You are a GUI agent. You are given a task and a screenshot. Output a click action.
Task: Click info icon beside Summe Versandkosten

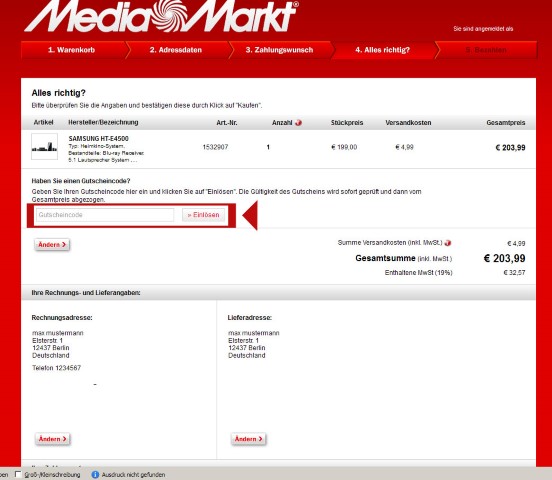click(448, 243)
